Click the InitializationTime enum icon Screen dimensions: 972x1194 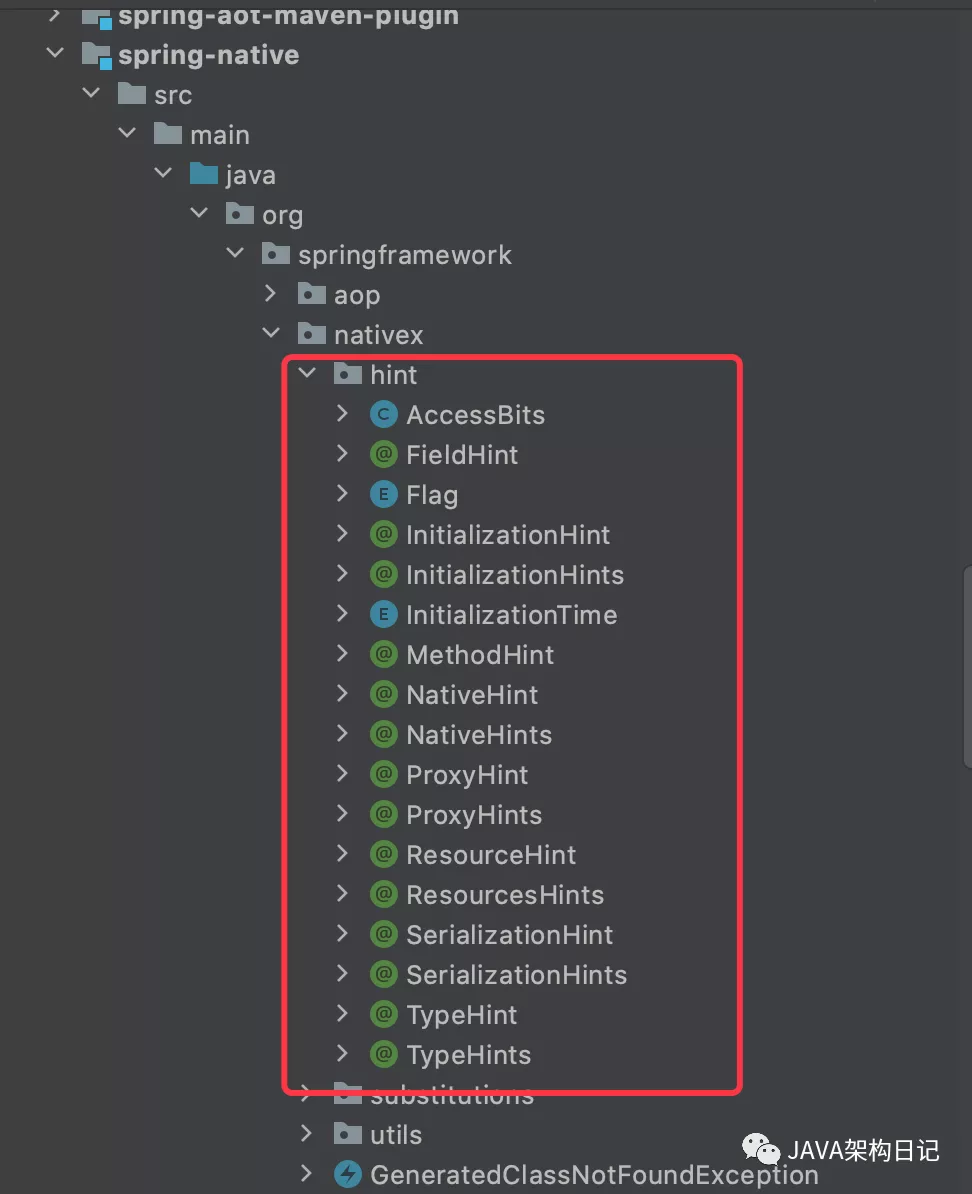384,615
